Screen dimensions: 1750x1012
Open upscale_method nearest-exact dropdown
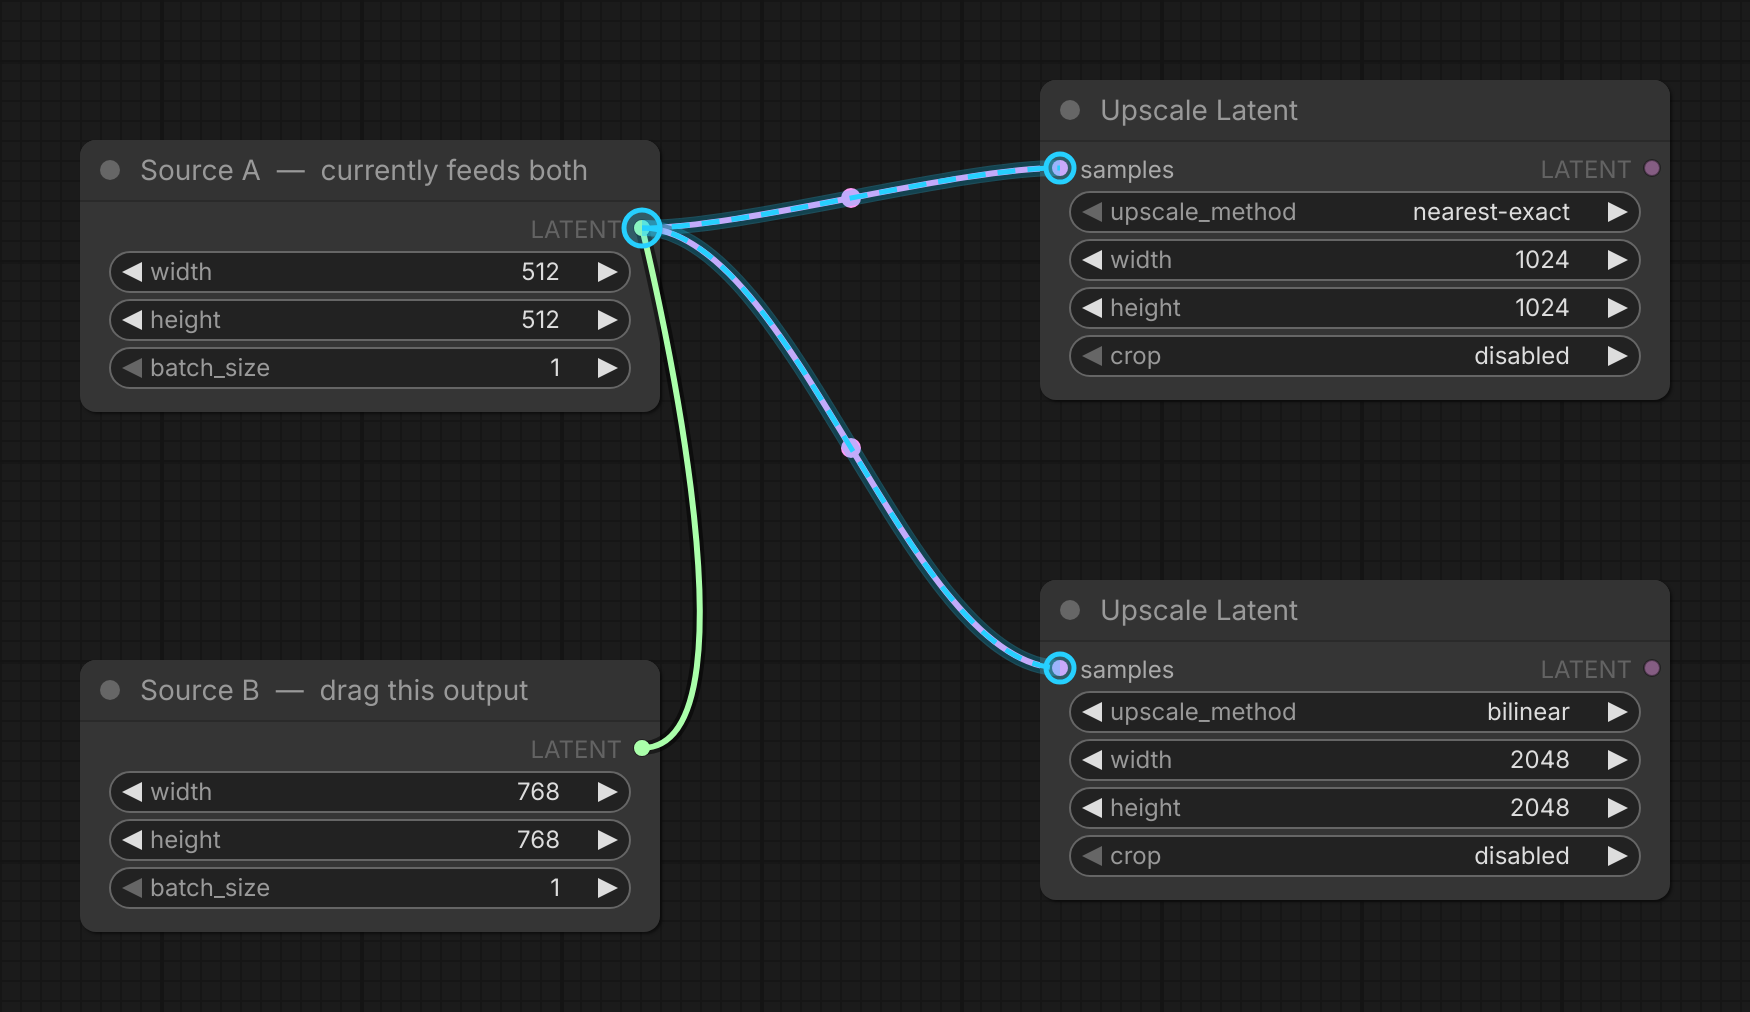tap(1355, 212)
